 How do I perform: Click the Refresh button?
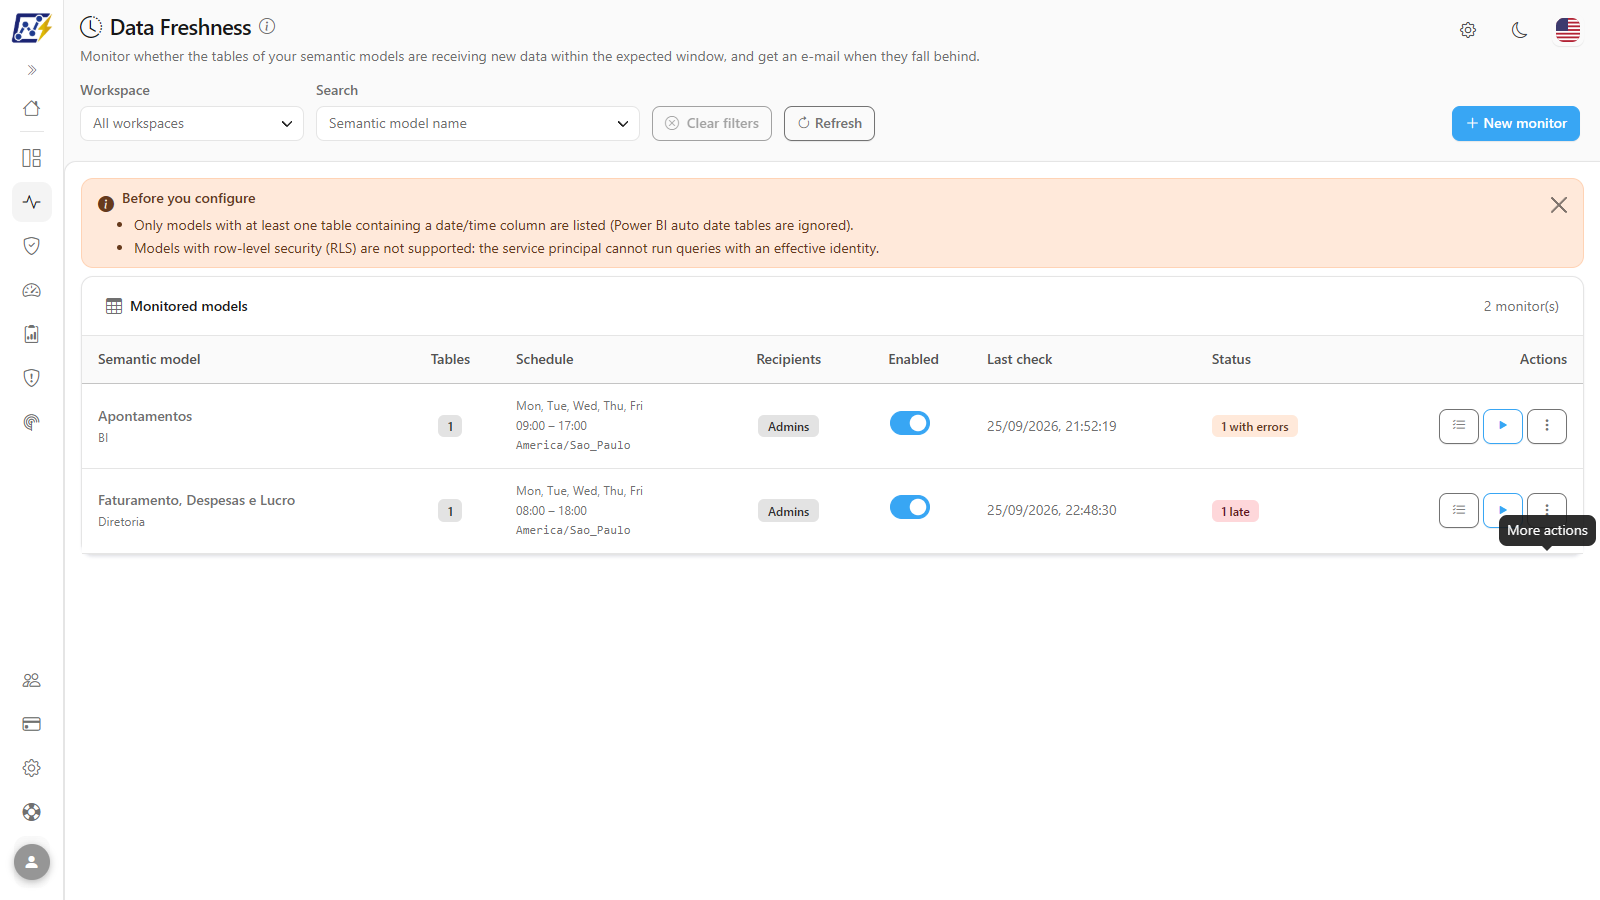tap(829, 123)
